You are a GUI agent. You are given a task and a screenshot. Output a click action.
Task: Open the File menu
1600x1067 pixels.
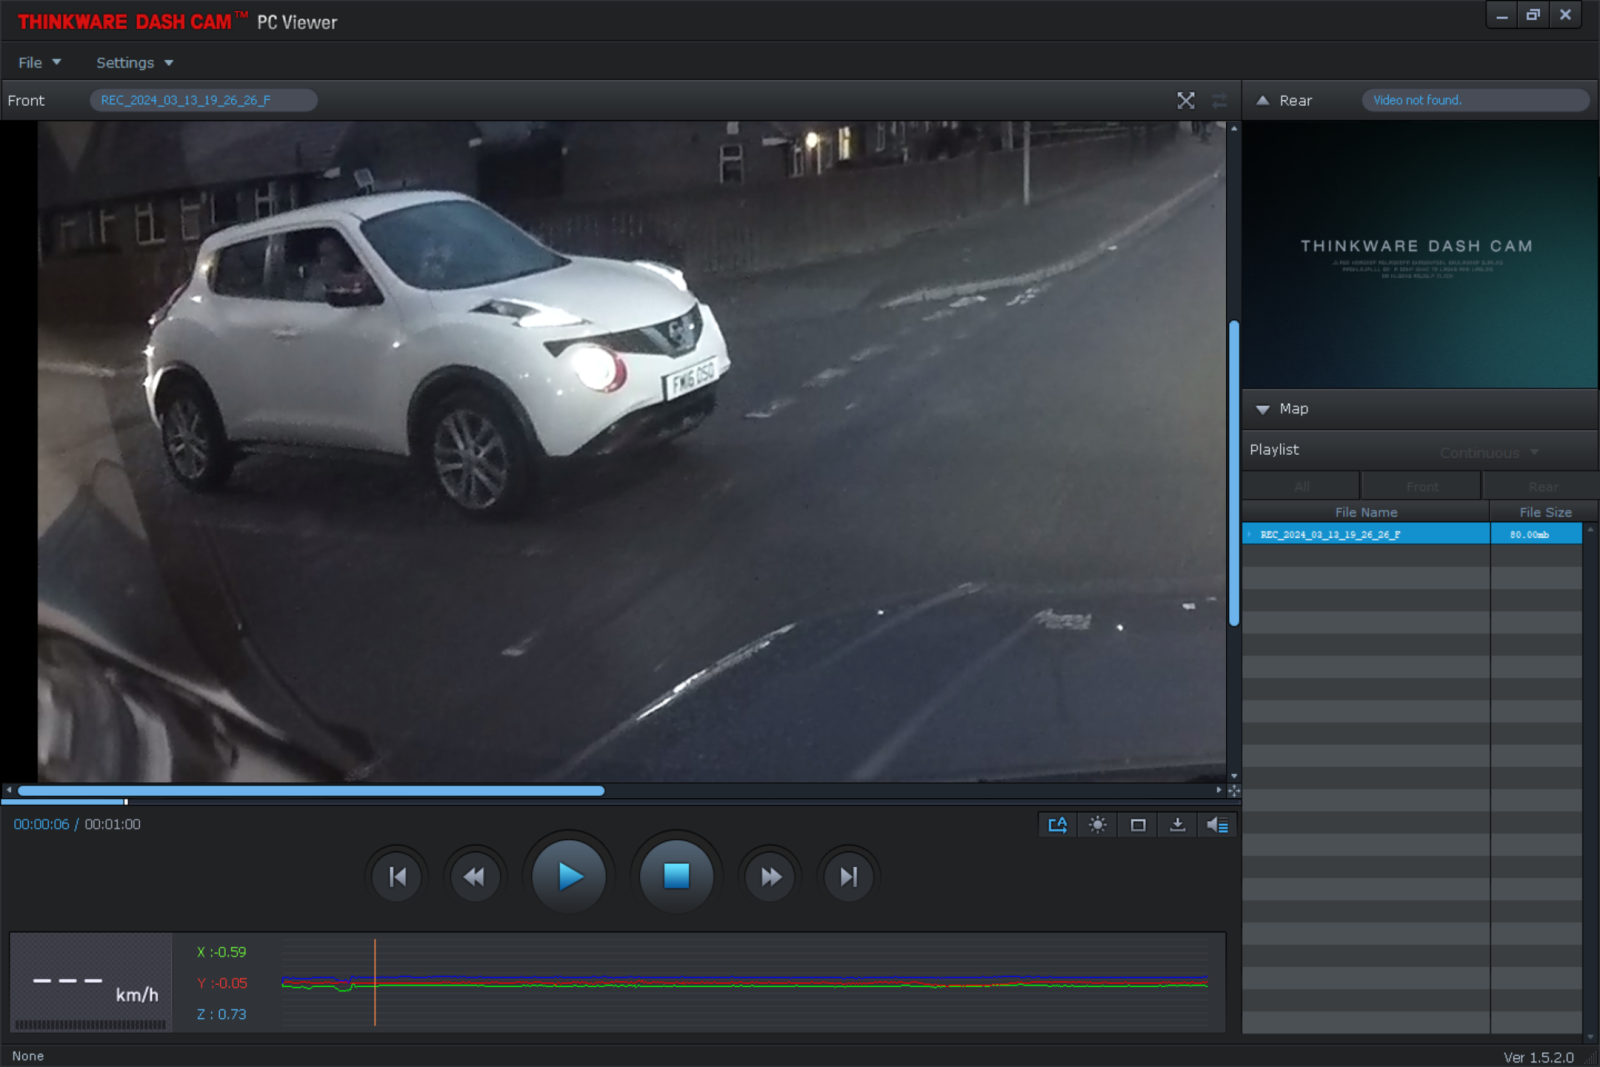pyautogui.click(x=40, y=62)
